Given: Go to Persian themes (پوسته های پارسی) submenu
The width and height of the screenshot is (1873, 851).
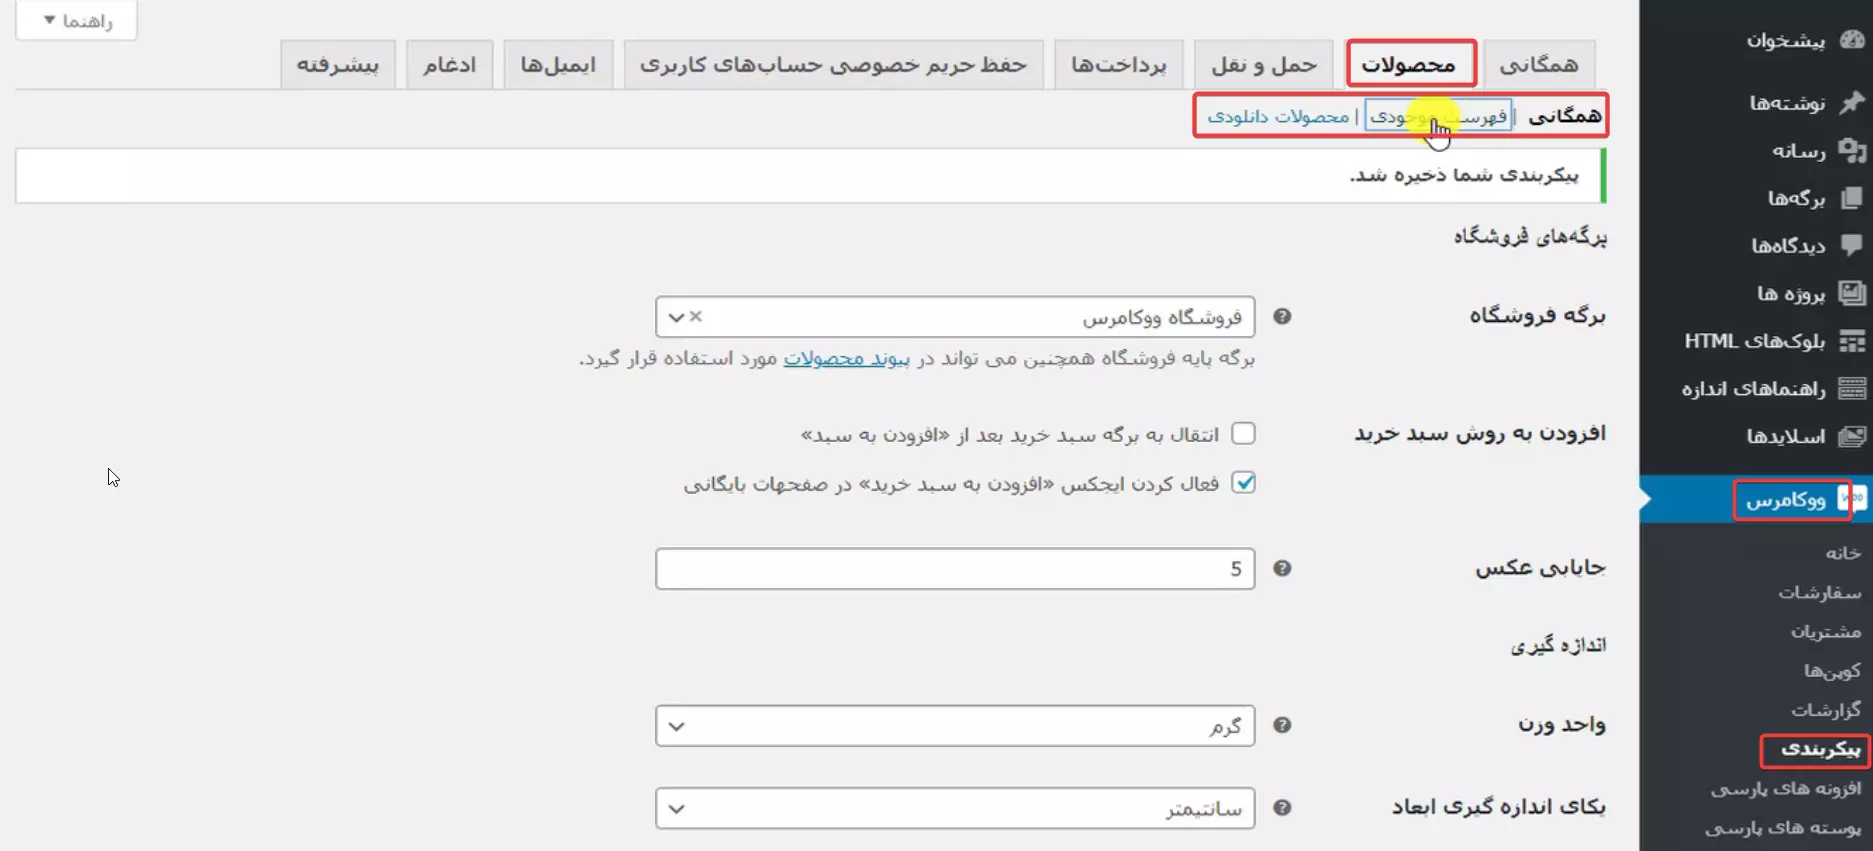Looking at the screenshot, I should (x=1783, y=827).
